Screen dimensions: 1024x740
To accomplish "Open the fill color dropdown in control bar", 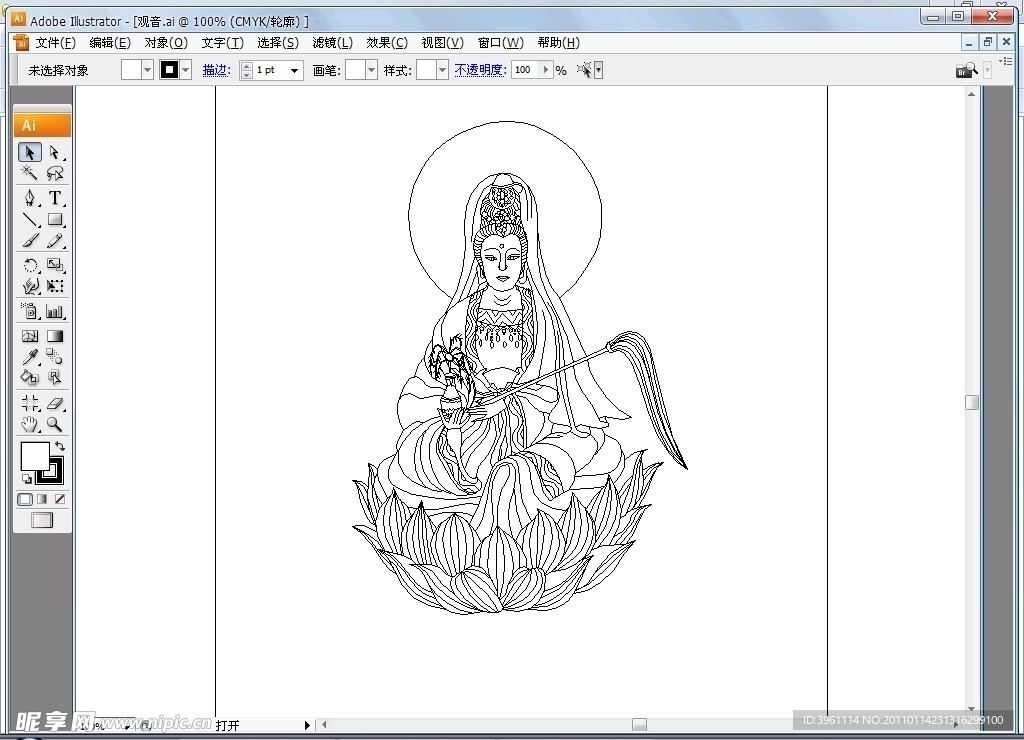I will 147,70.
